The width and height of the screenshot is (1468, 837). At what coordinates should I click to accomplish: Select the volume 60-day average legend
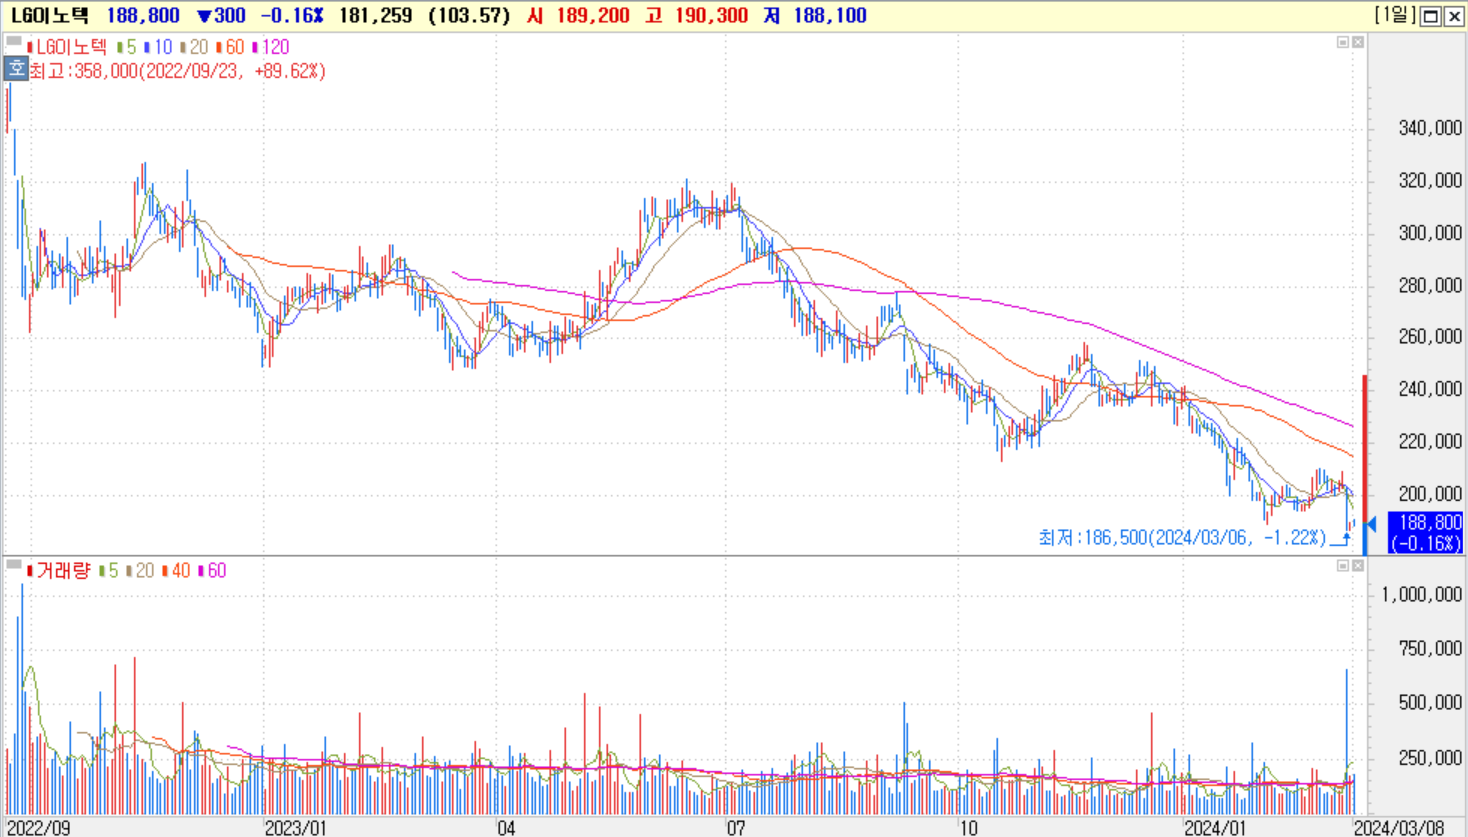coord(212,571)
